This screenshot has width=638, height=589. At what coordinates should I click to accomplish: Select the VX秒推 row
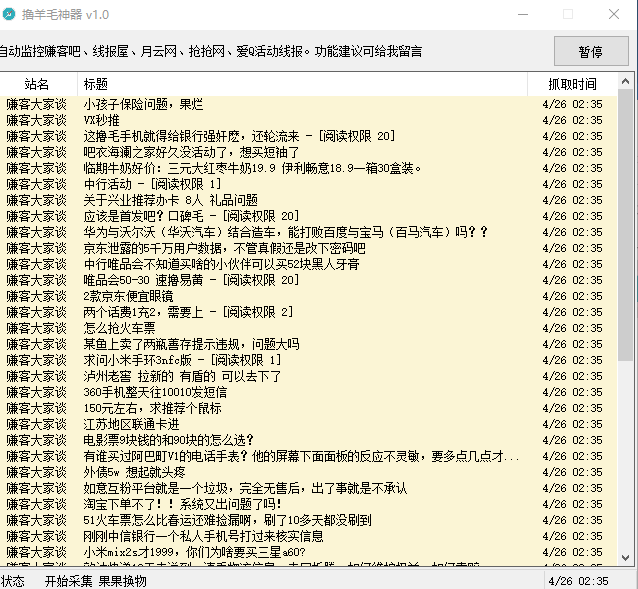pos(308,120)
